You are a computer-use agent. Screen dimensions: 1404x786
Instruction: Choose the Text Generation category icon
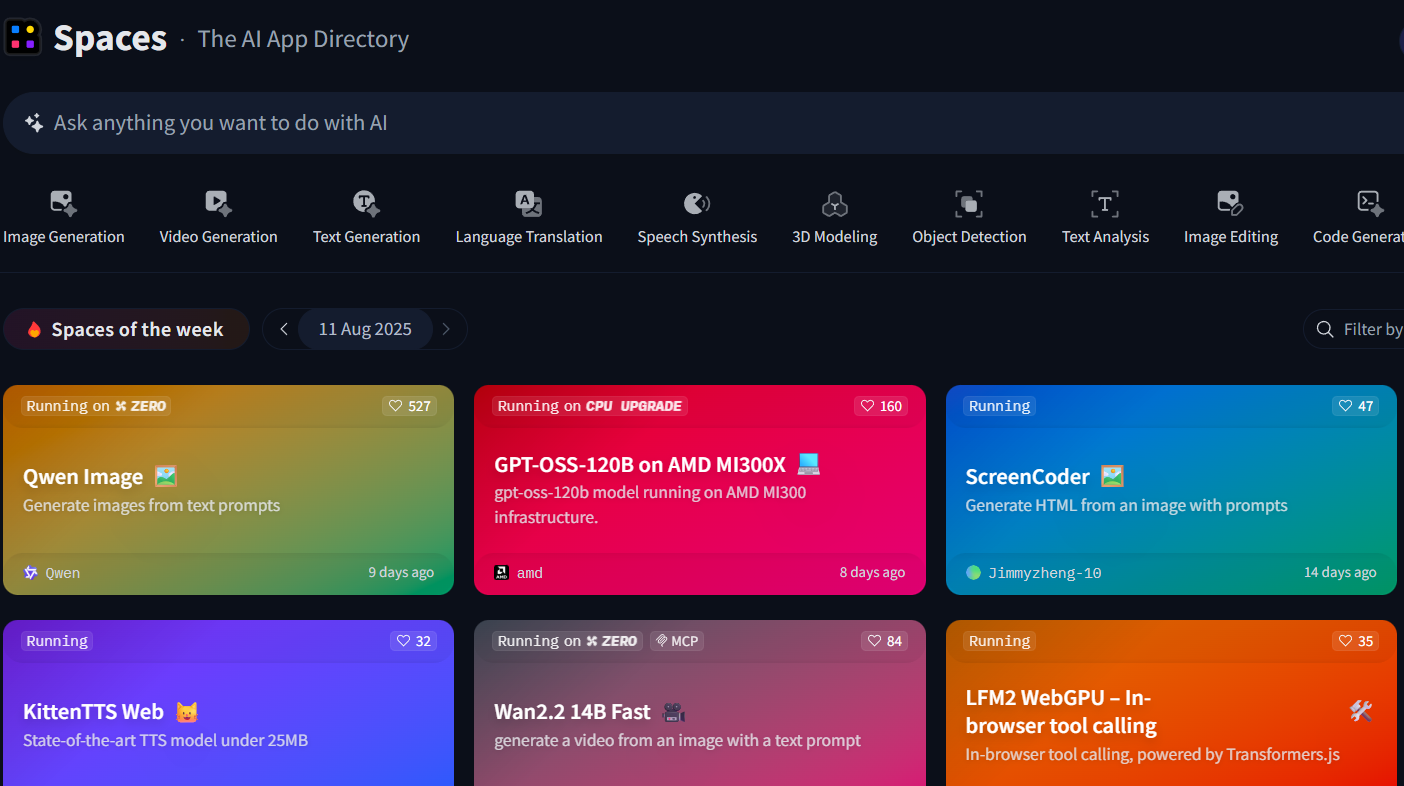[x=366, y=203]
